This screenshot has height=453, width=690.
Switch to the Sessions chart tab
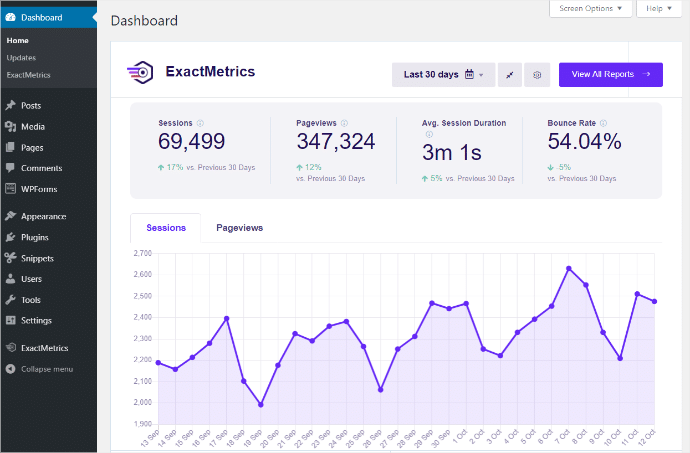pyautogui.click(x=166, y=228)
